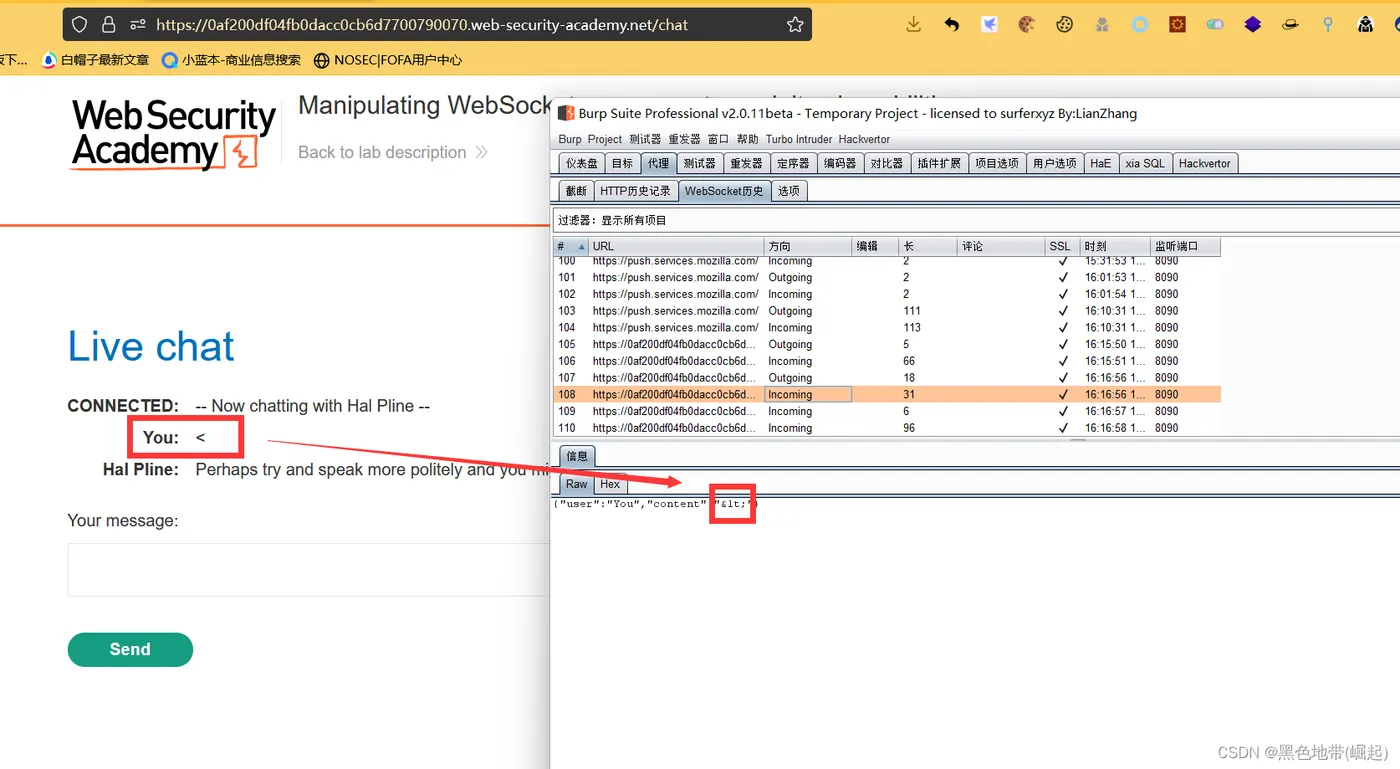This screenshot has width=1400, height=769.
Task: Click the black back-arrow extension icon
Action: (951, 25)
